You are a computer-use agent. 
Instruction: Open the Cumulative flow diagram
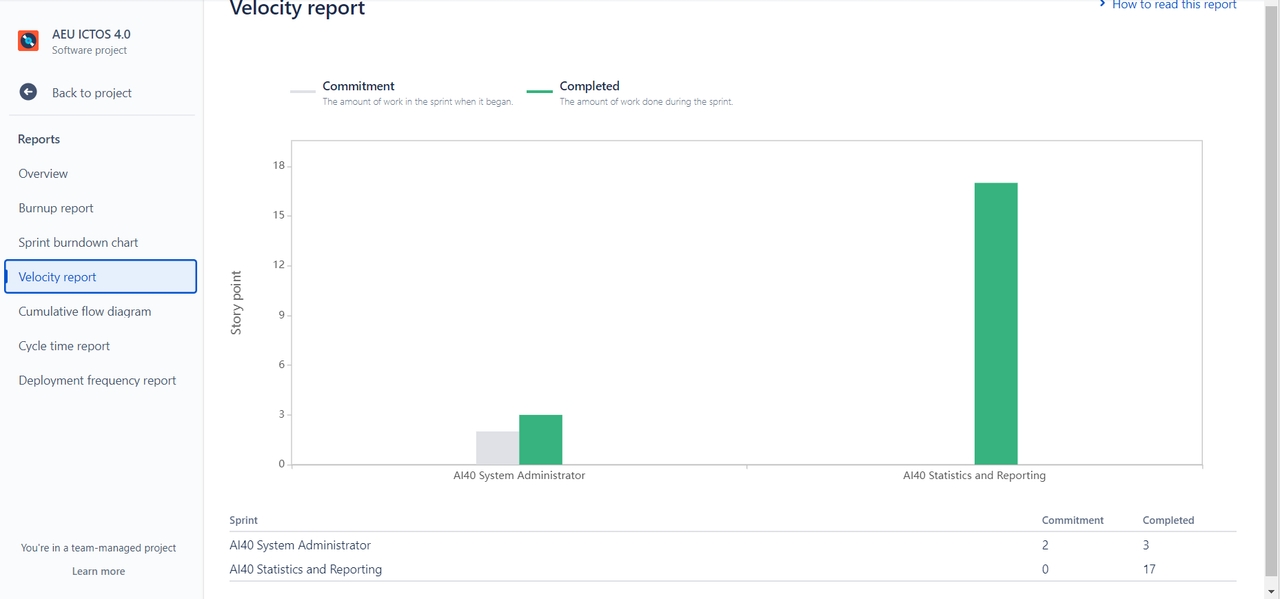tap(85, 312)
